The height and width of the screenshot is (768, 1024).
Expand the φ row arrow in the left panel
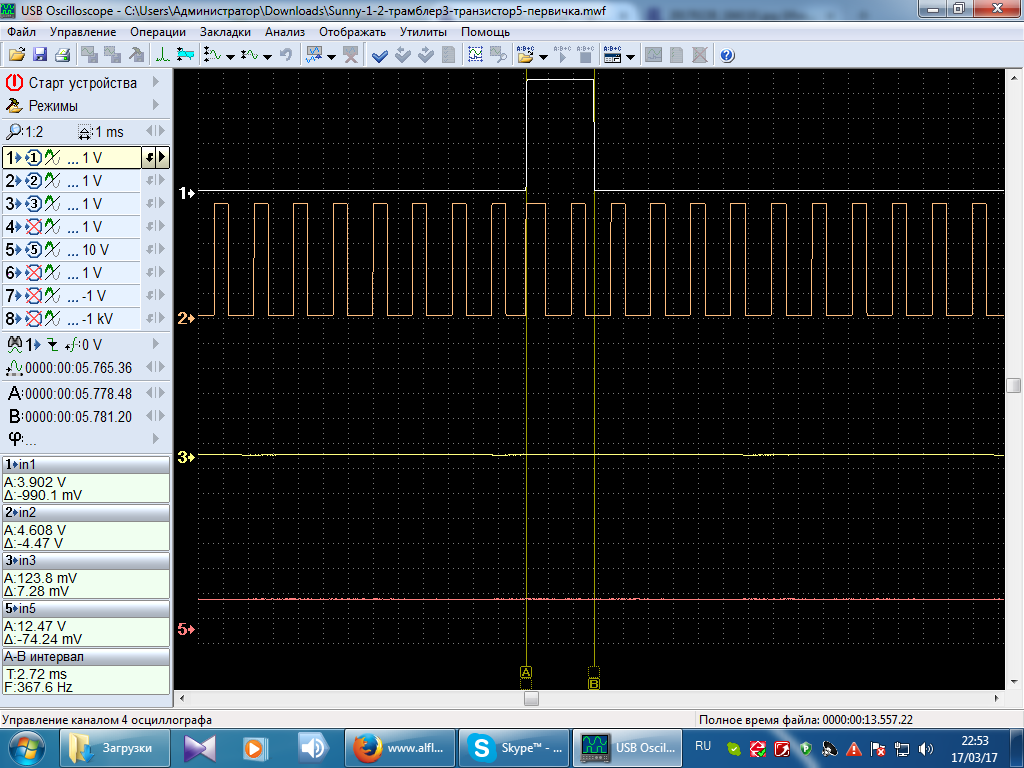(x=156, y=439)
